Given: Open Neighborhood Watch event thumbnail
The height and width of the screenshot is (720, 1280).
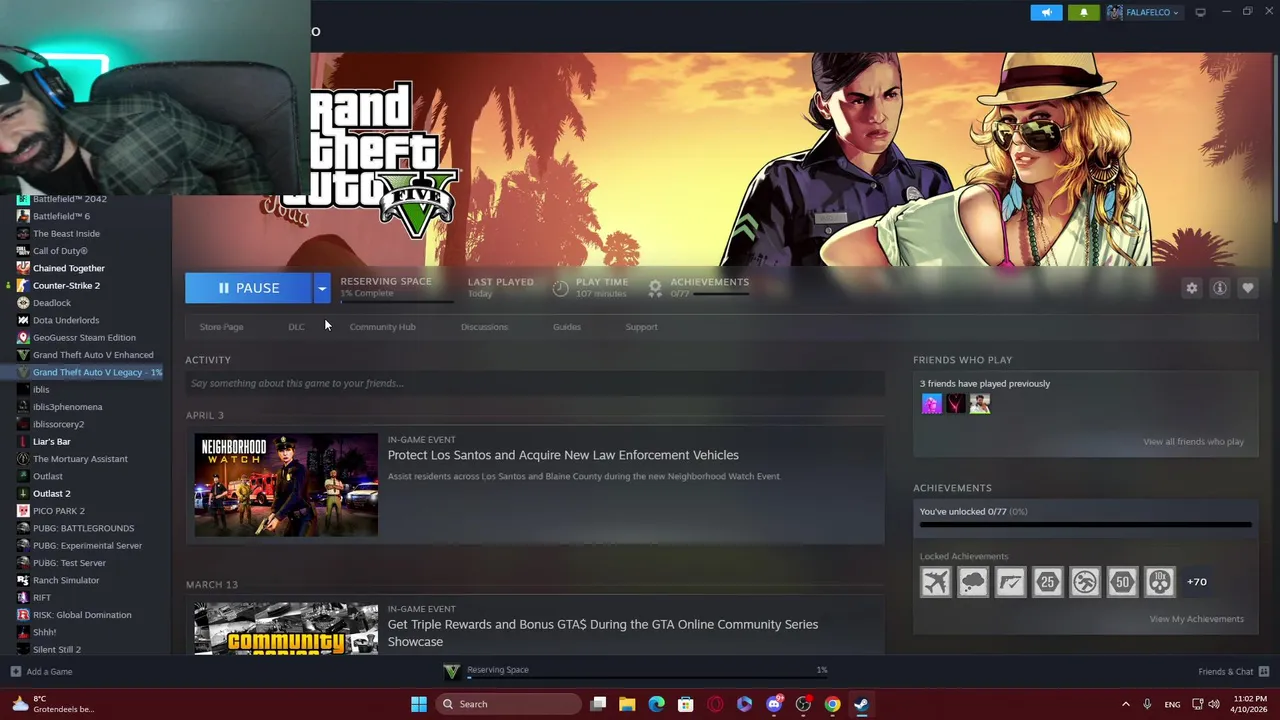Looking at the screenshot, I should click(x=286, y=485).
